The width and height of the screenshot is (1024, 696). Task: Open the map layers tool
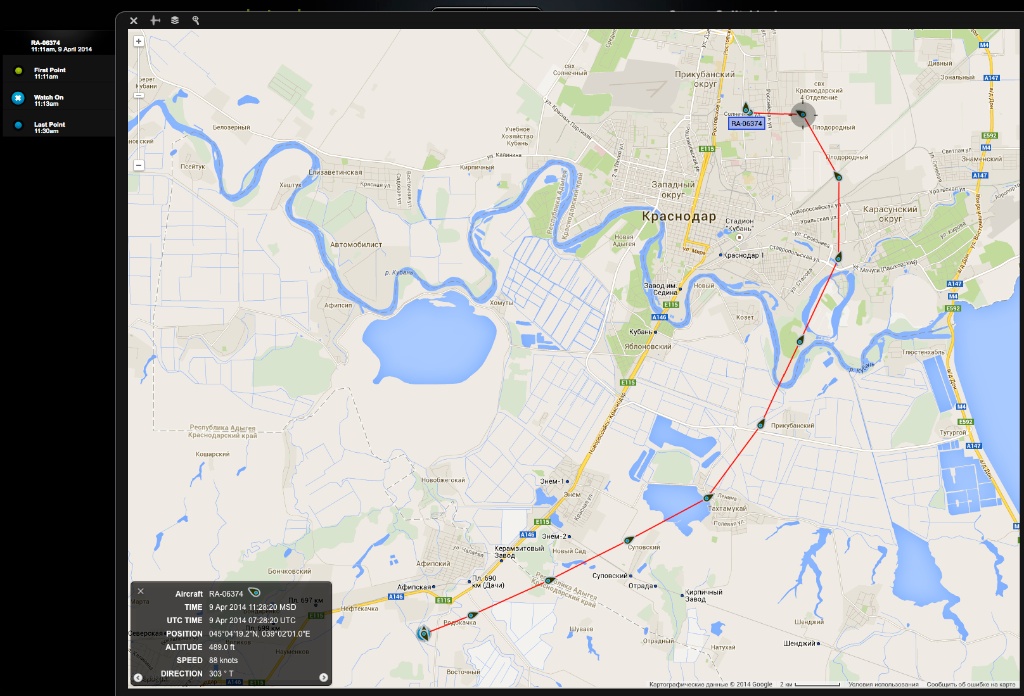pyautogui.click(x=175, y=20)
